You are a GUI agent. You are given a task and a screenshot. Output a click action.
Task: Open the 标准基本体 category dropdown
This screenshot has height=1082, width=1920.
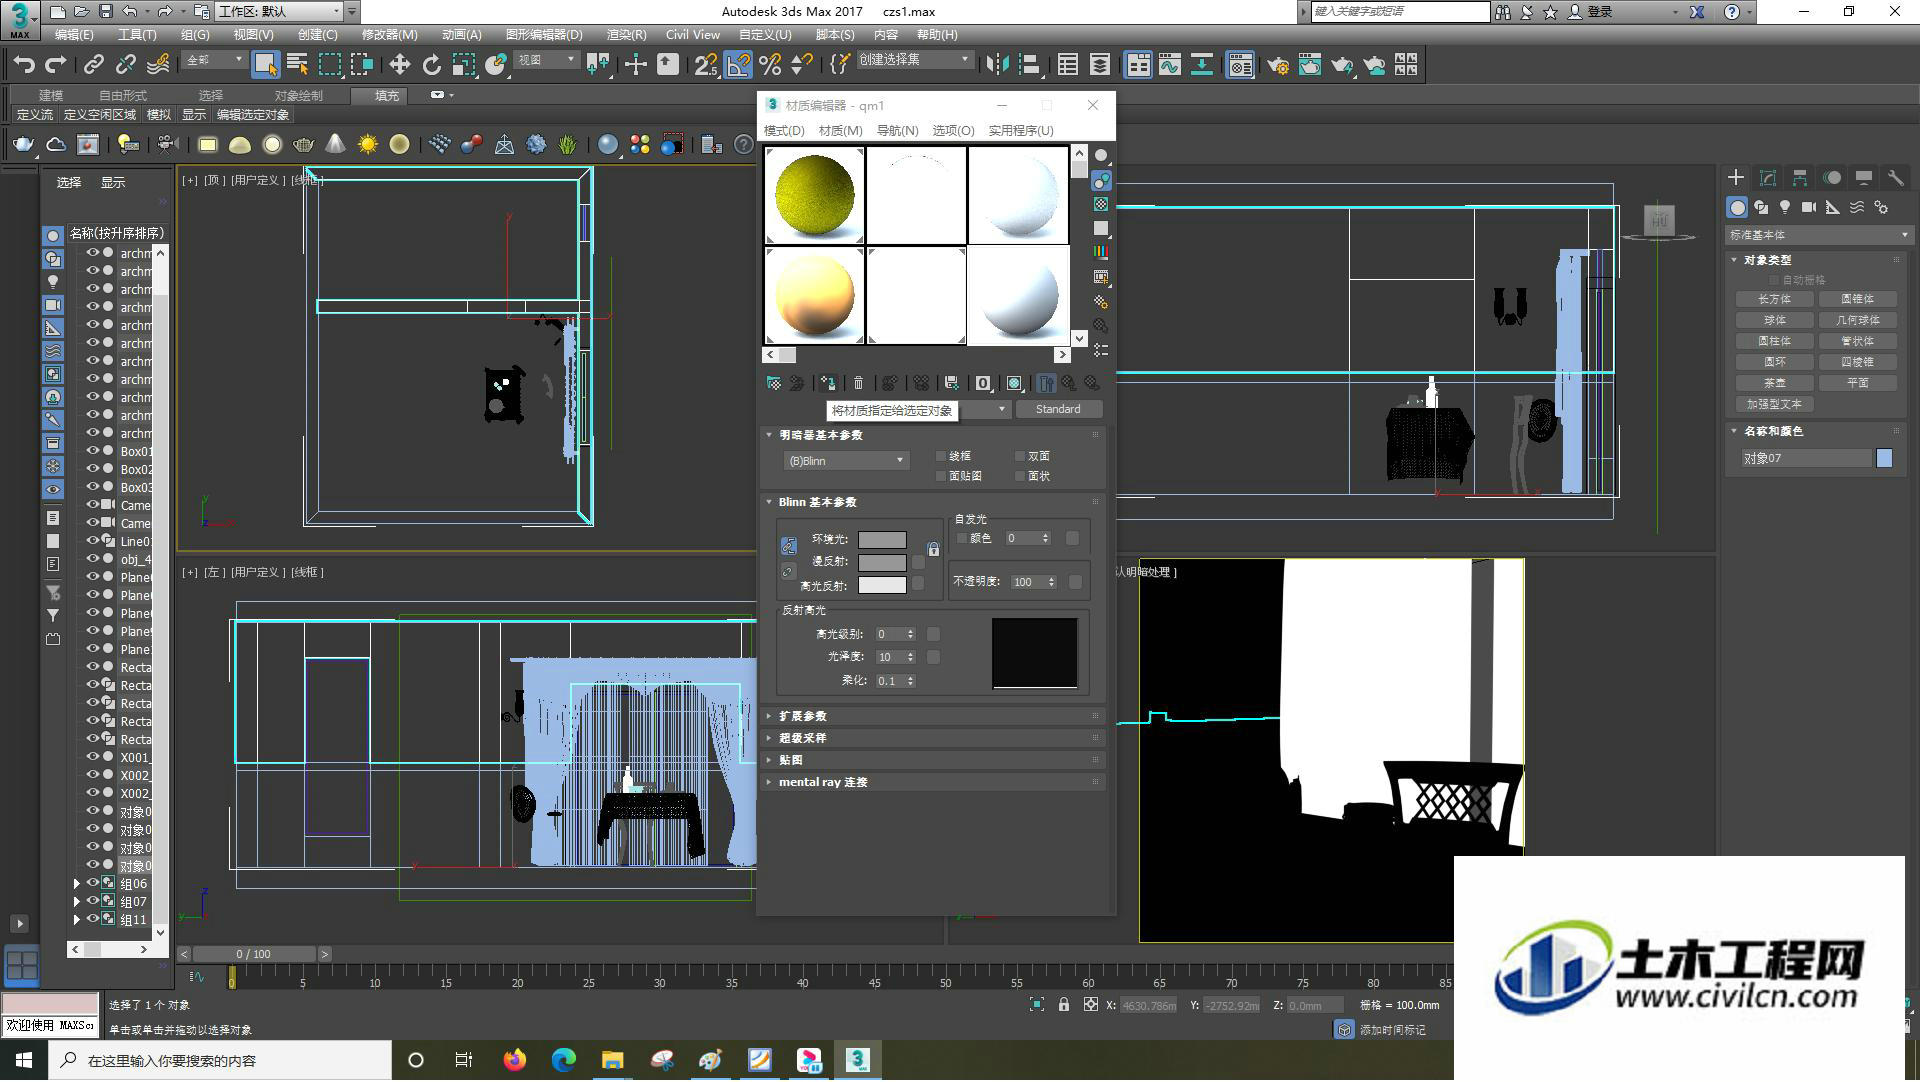[1819, 236]
